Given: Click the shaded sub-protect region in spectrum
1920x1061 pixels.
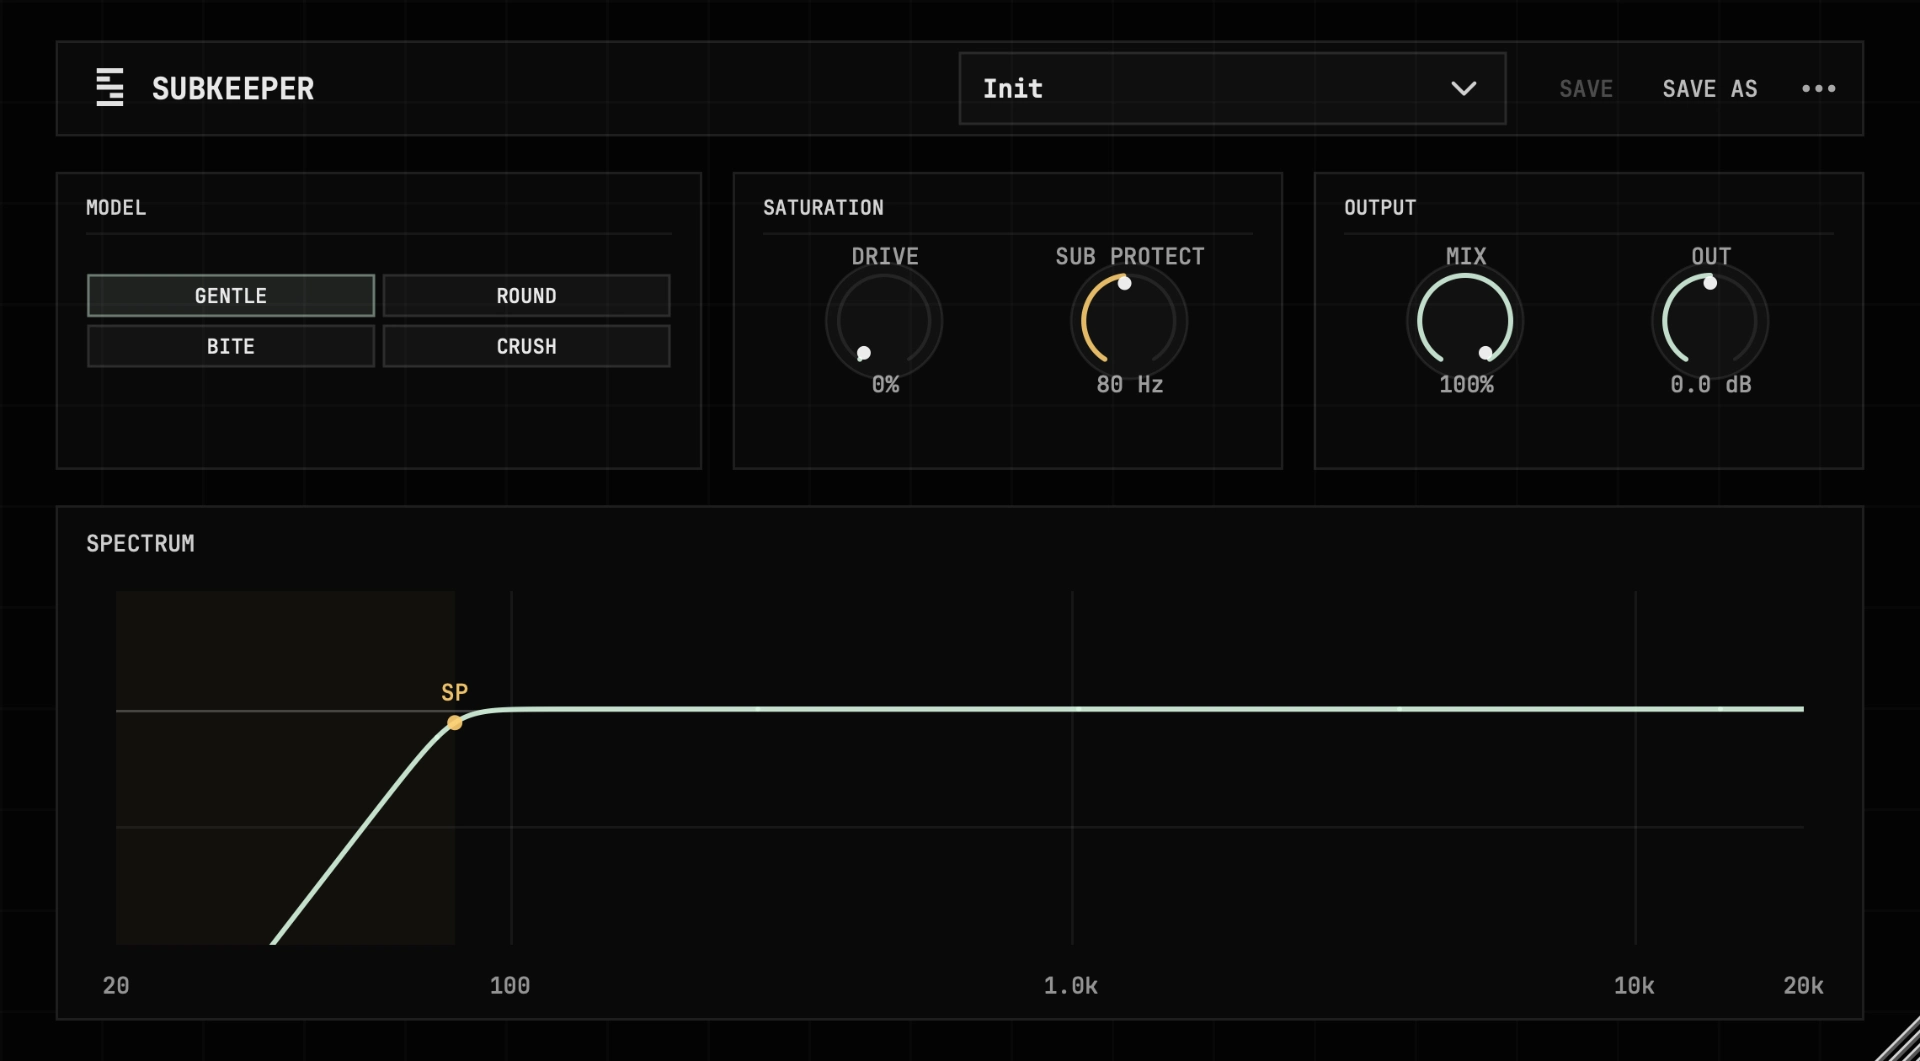Looking at the screenshot, I should (285, 767).
